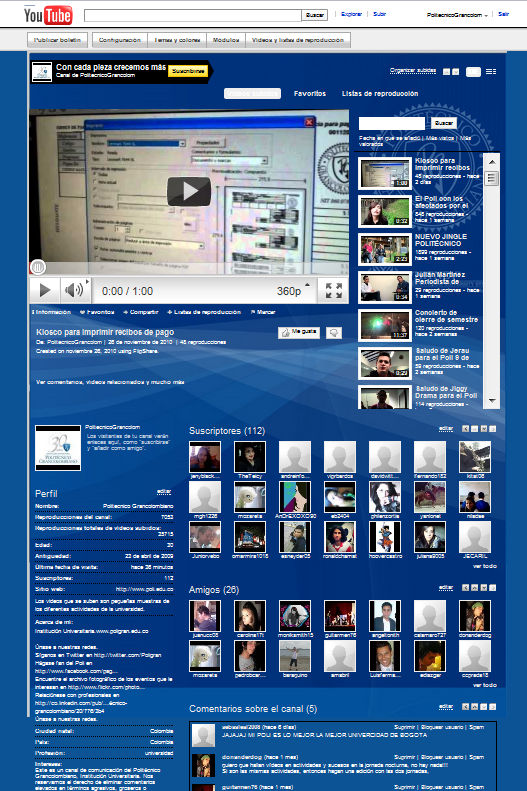This screenshot has width=527, height=791.
Task: Add to Listas de reproducción under player
Action: [204, 312]
